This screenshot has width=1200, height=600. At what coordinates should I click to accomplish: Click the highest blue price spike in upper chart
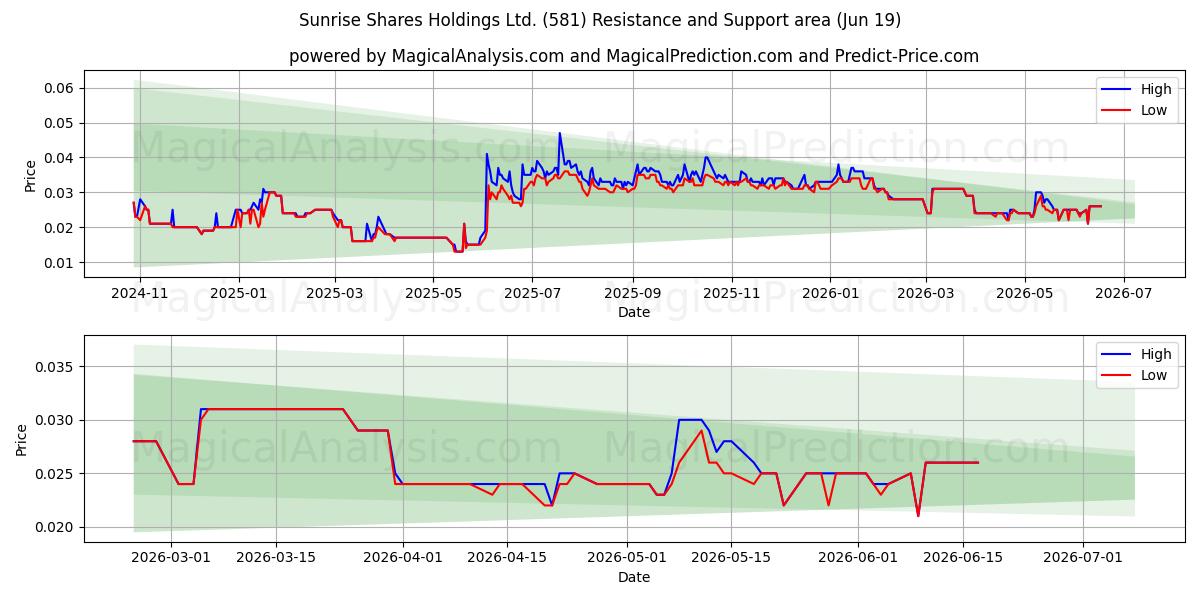(x=560, y=134)
